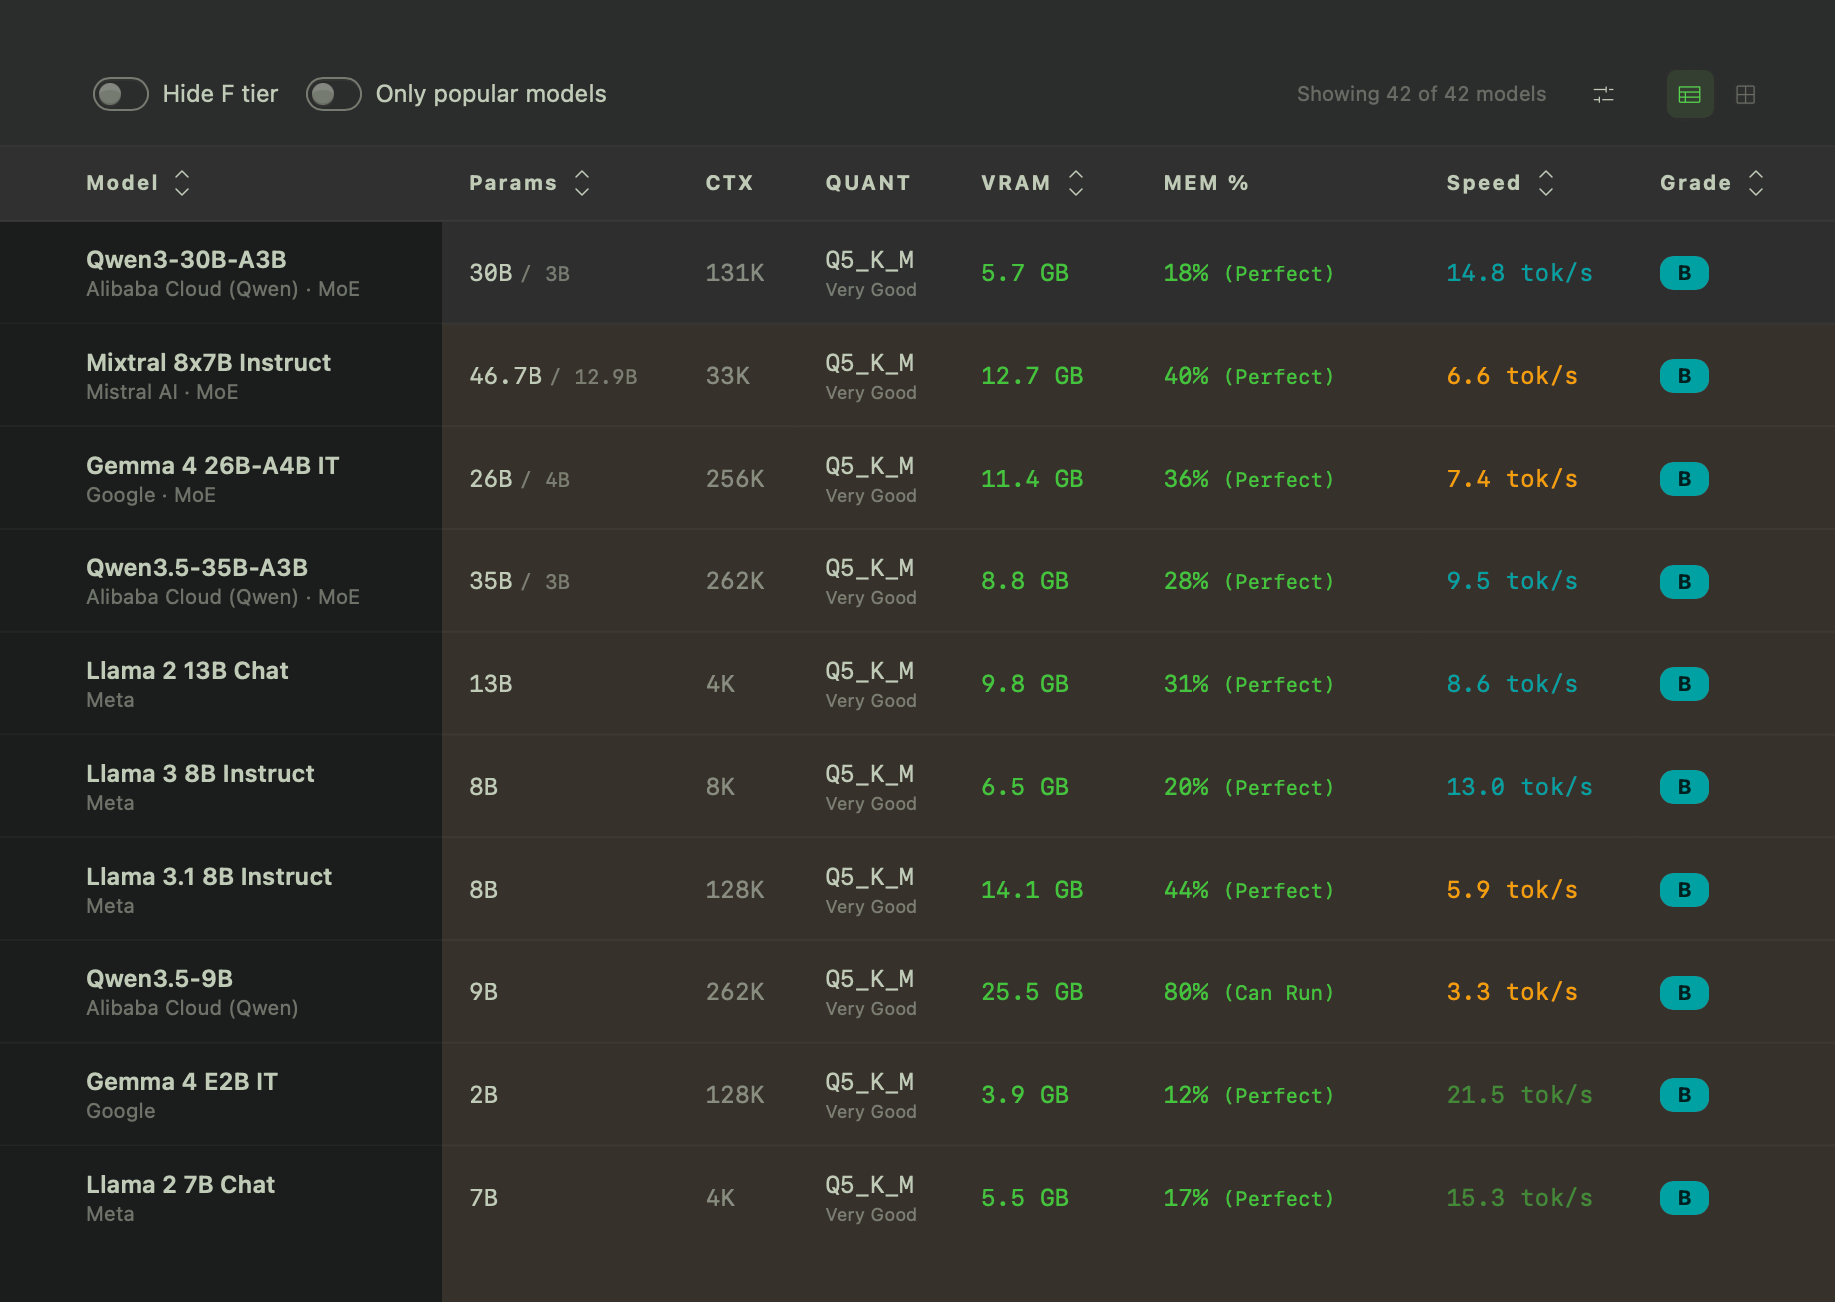Screen dimensions: 1835x1302
Task: Switch to grid view icon
Action: (x=1746, y=94)
